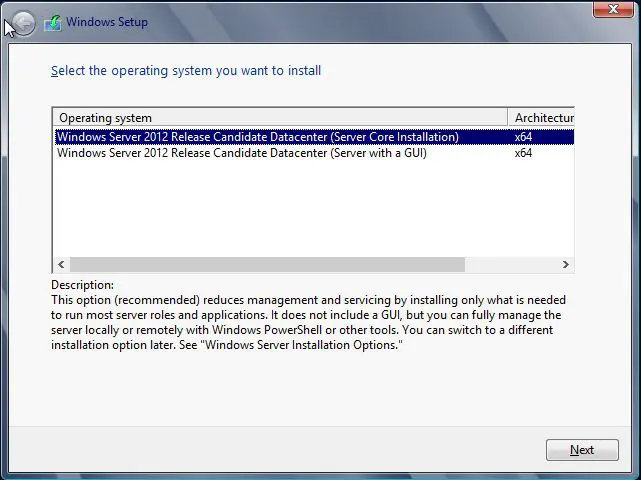The width and height of the screenshot is (641, 480).
Task: Click the x64 cell of Server with GUI row
Action: point(523,153)
